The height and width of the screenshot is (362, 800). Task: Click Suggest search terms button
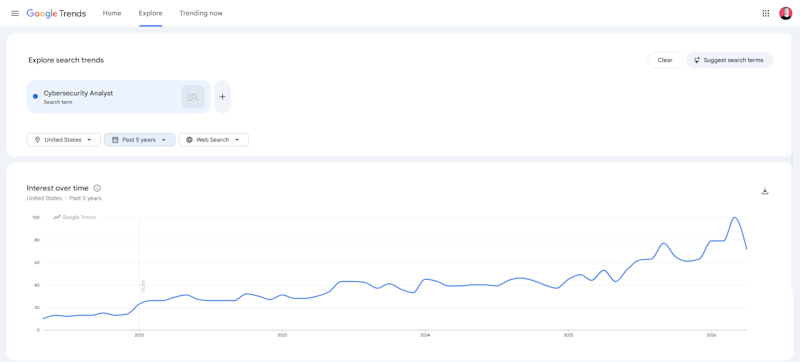(730, 60)
